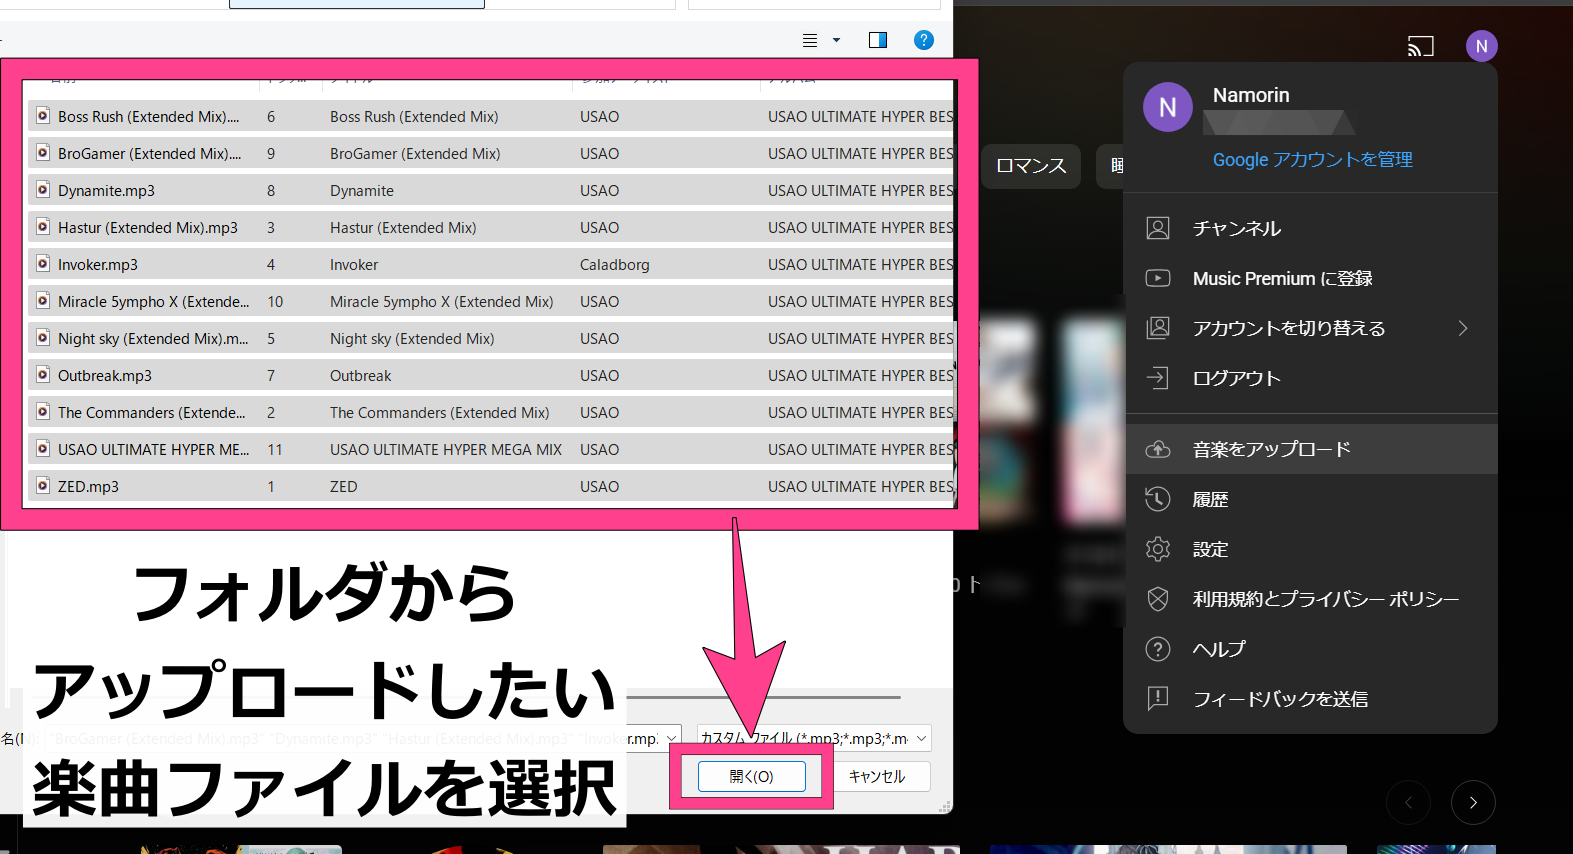Select Miracle 5ympho X file row
Screen dimensions: 1573x854
492,302
